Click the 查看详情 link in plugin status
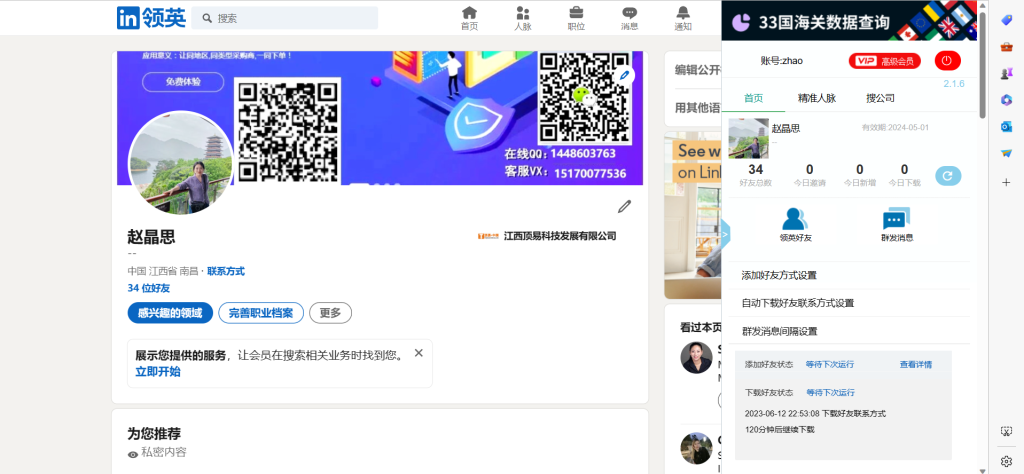The width and height of the screenshot is (1024, 474). click(x=915, y=365)
